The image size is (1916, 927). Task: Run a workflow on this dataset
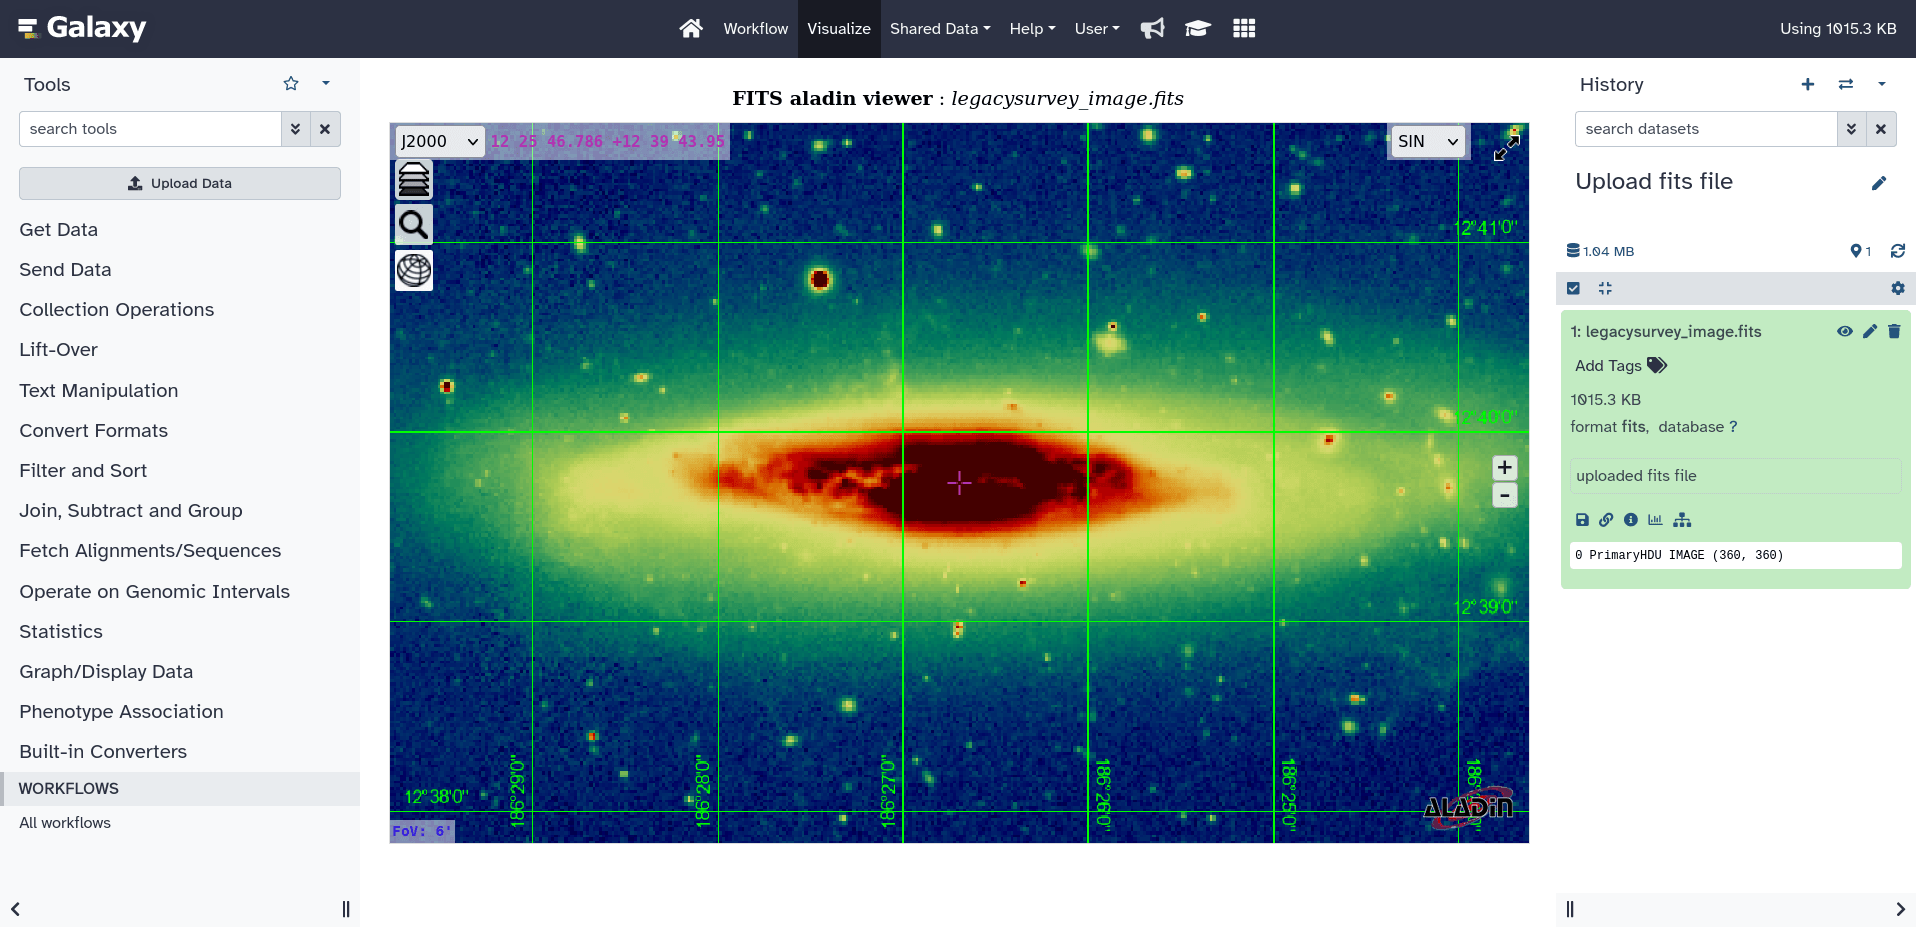tap(1682, 520)
